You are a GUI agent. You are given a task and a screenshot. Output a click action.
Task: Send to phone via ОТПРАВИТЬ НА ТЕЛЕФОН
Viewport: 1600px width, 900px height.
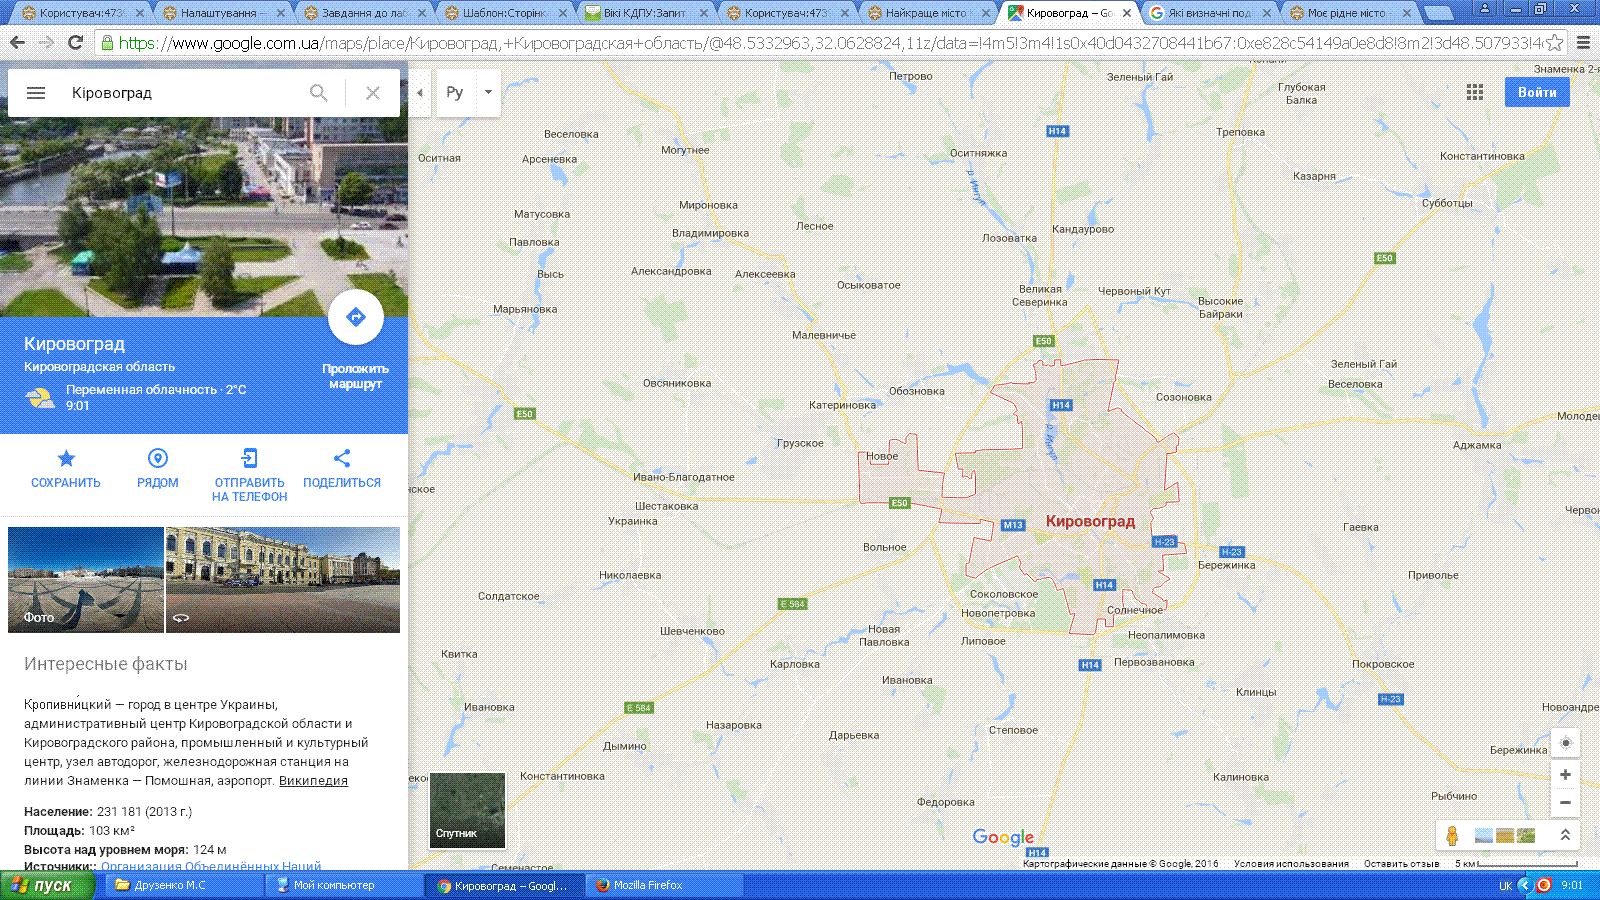click(x=249, y=475)
